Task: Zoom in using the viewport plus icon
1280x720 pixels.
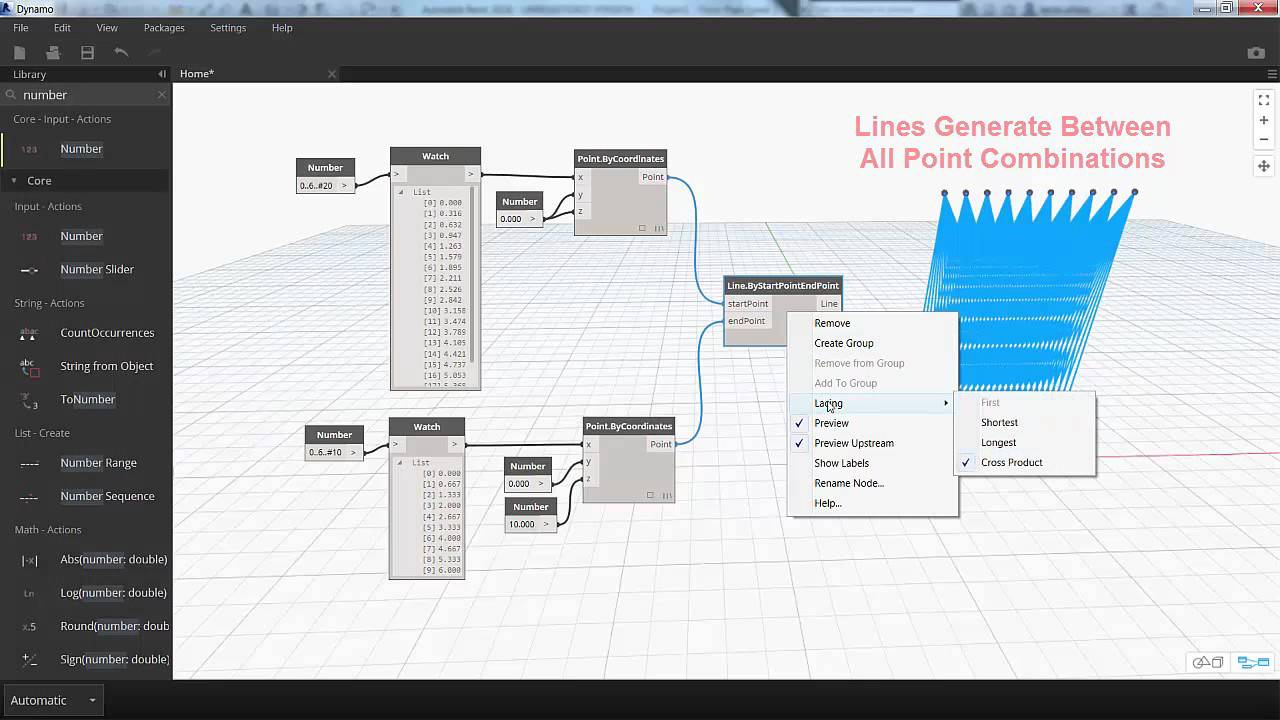Action: [1263, 119]
